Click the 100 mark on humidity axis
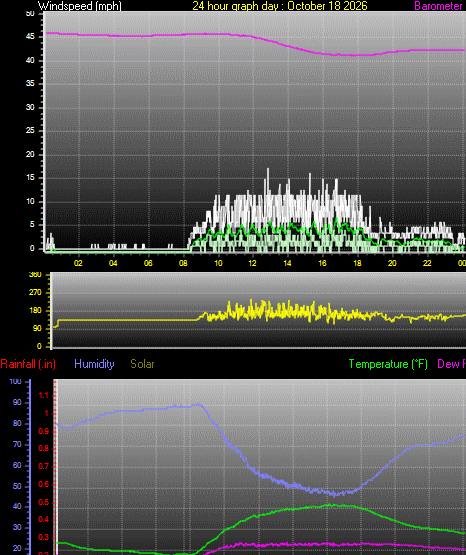 point(15,382)
